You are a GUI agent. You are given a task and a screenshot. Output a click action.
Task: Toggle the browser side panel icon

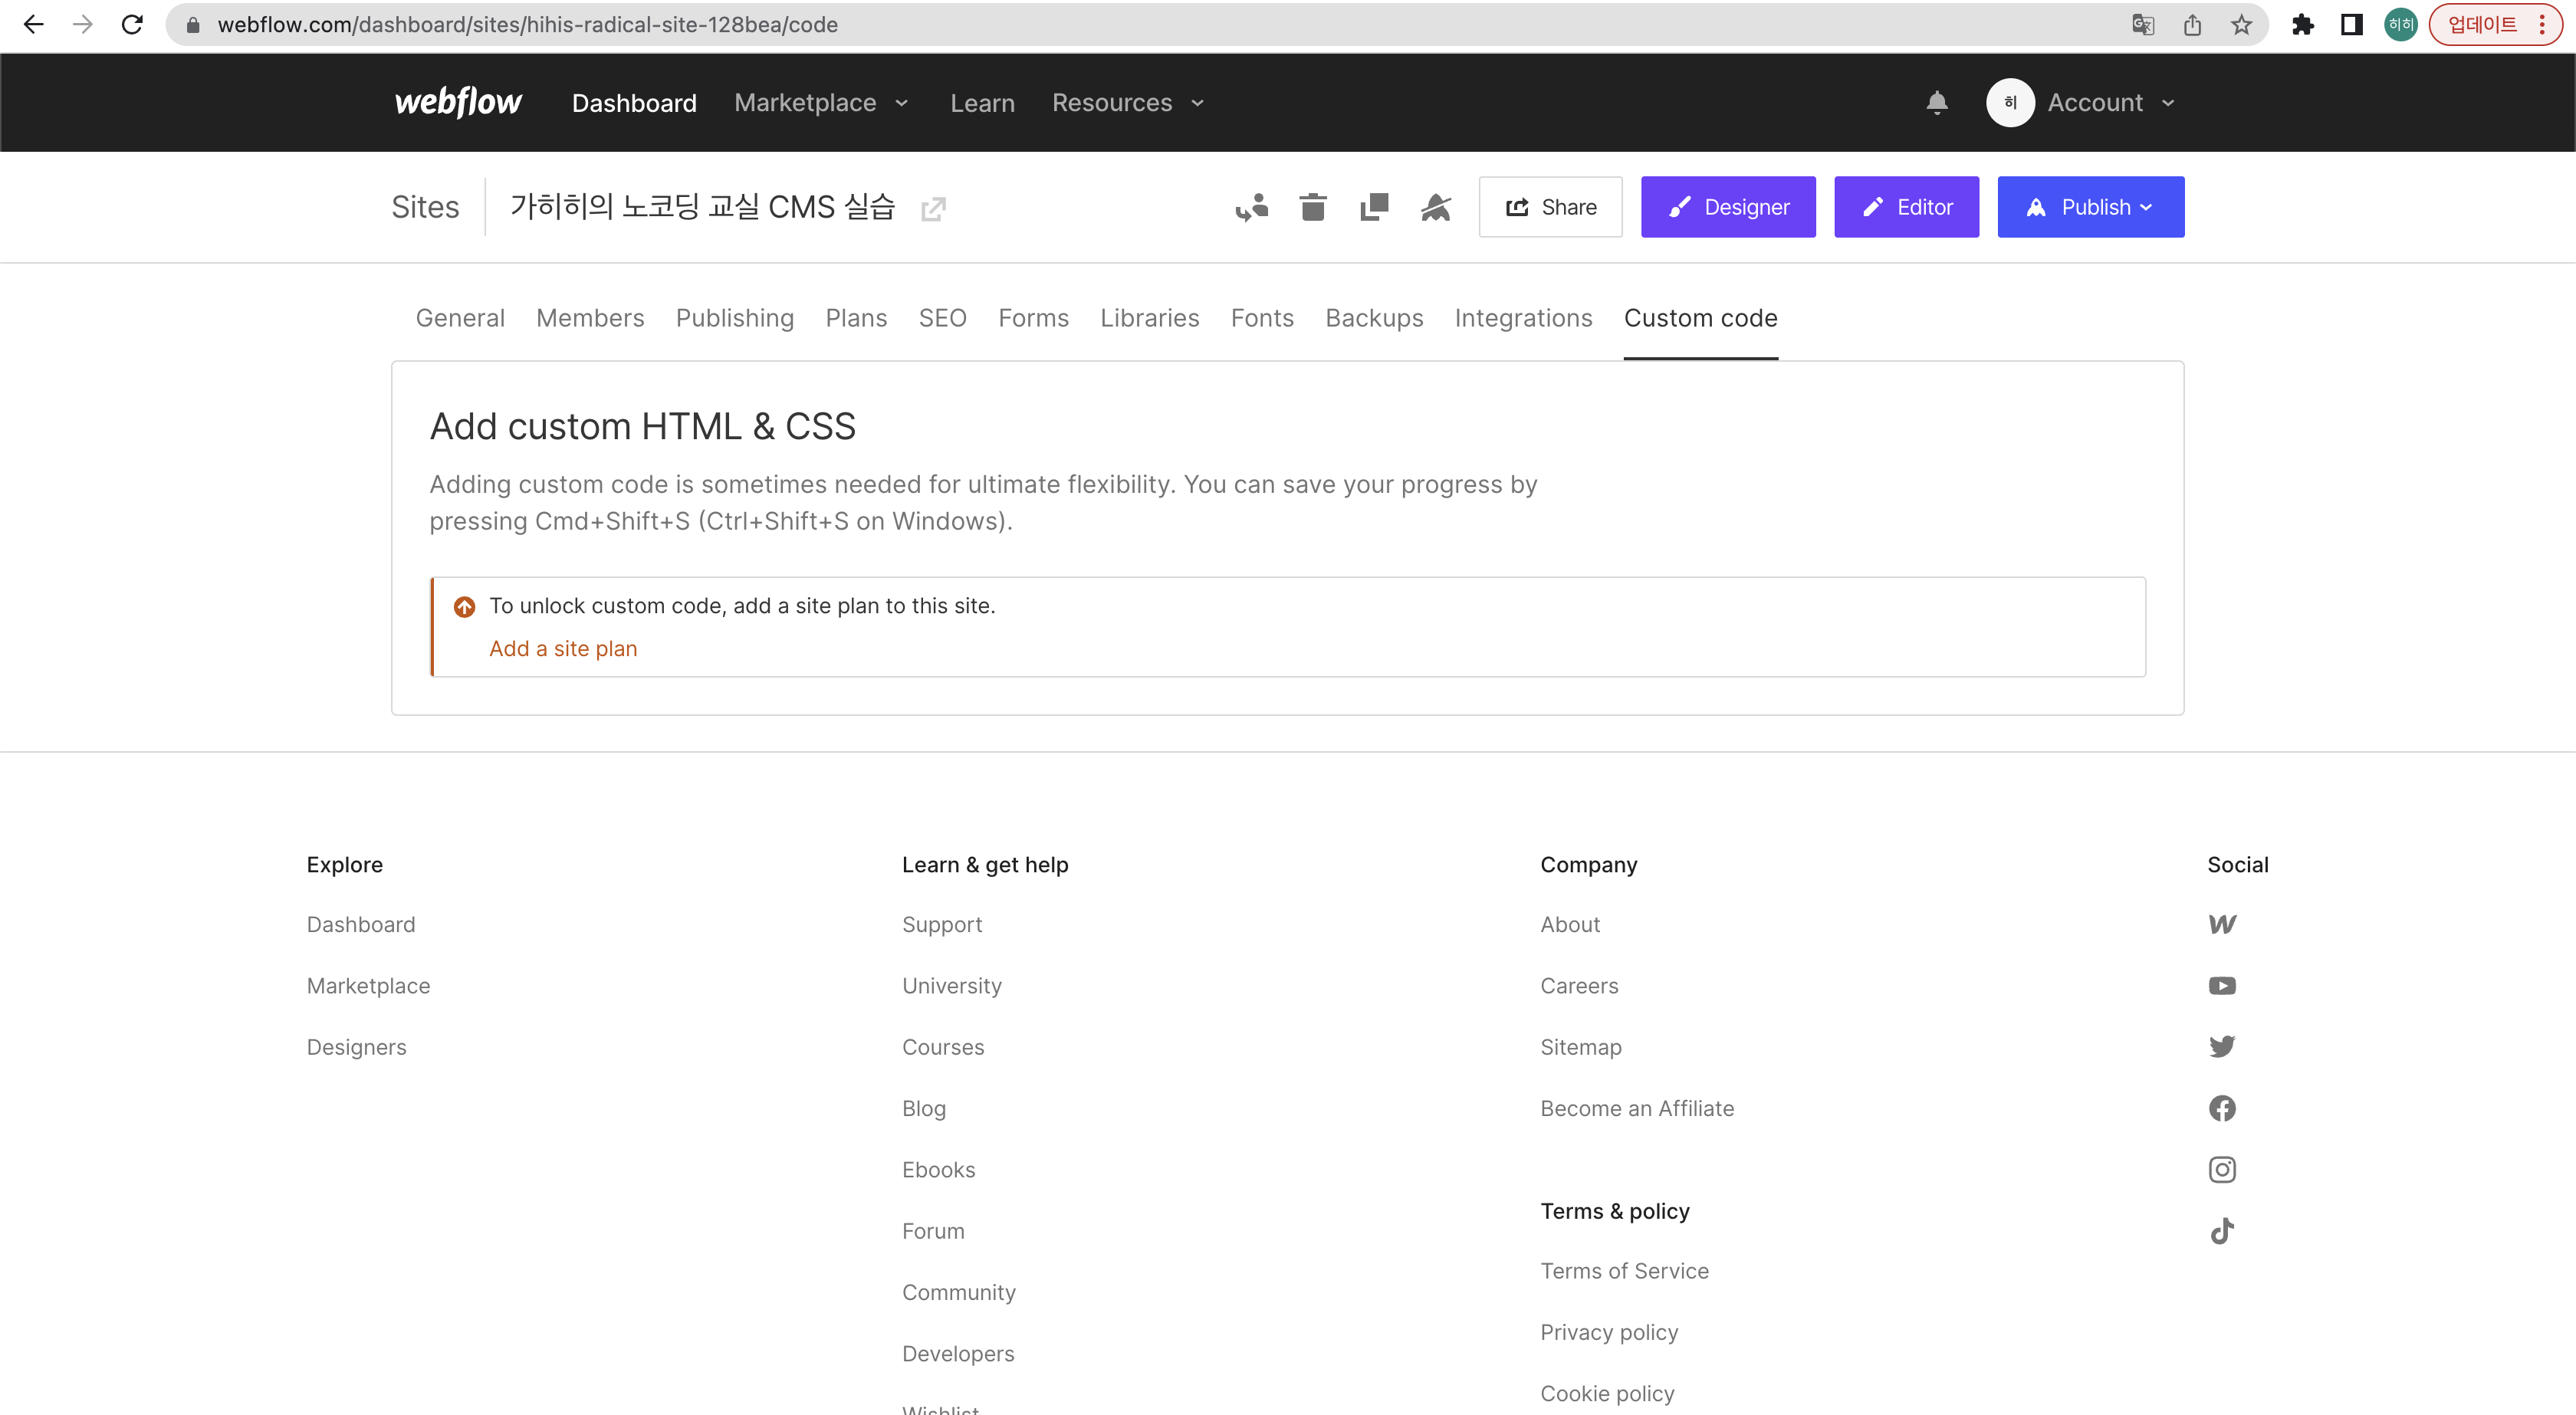coord(2351,24)
